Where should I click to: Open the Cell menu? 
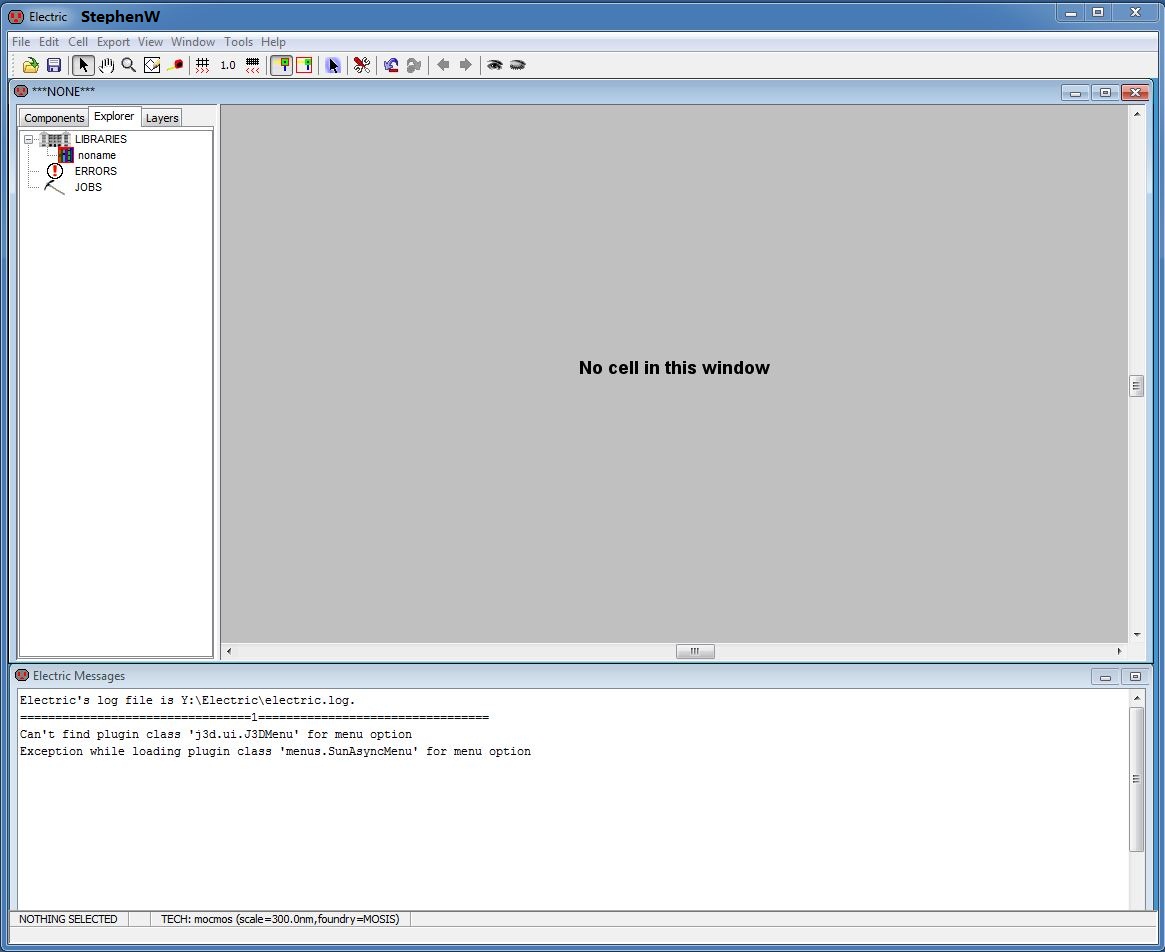point(78,42)
